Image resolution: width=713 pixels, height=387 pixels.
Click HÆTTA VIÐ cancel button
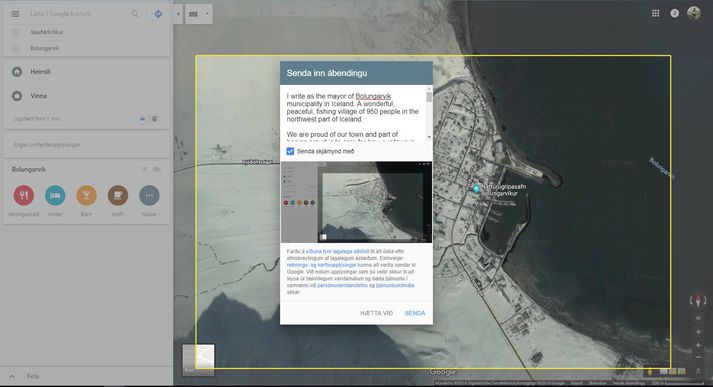point(377,313)
